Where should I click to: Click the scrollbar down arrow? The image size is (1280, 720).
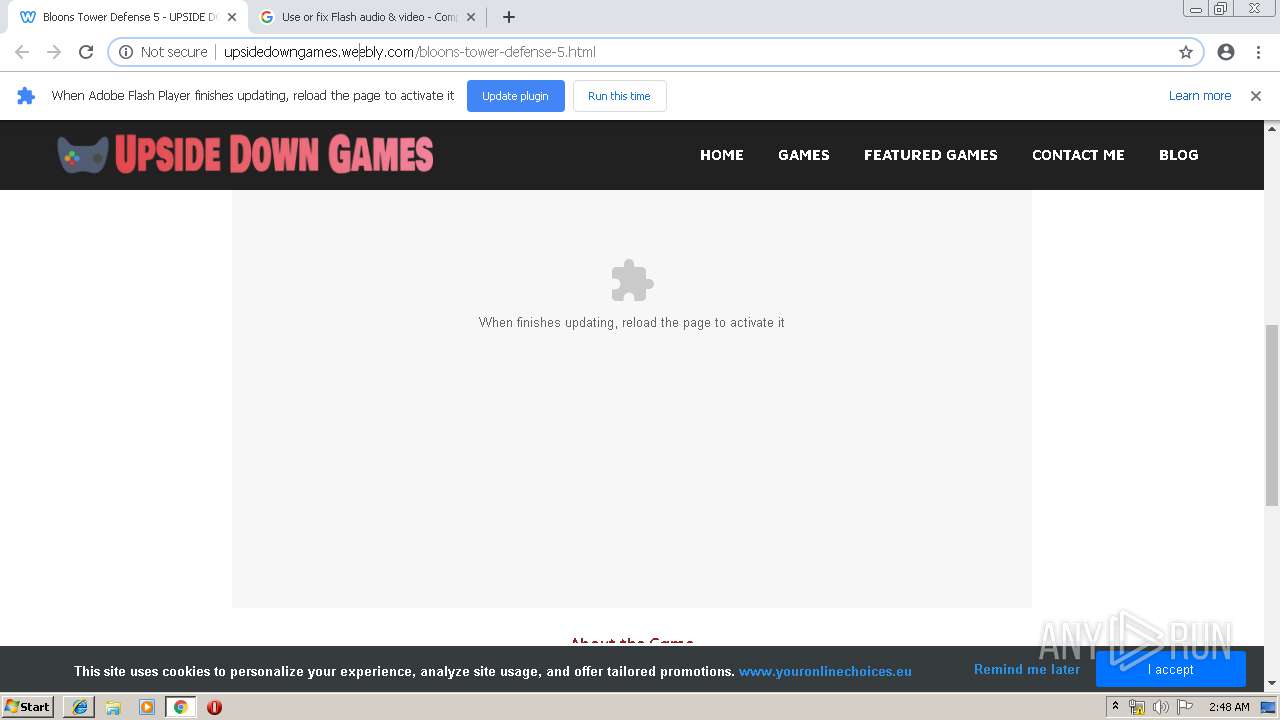(x=1272, y=683)
